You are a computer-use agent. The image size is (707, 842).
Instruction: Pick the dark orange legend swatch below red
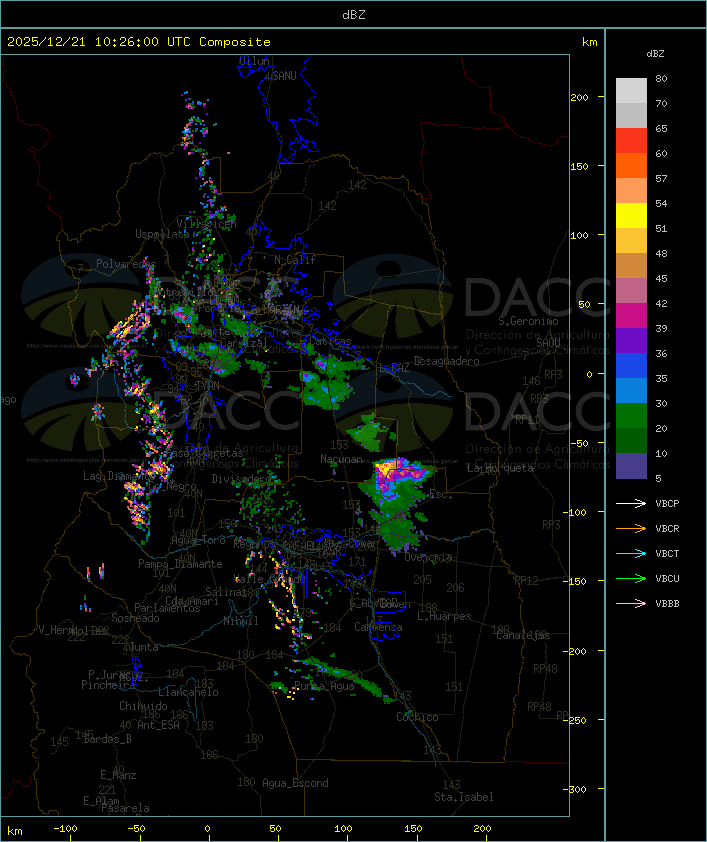point(631,165)
